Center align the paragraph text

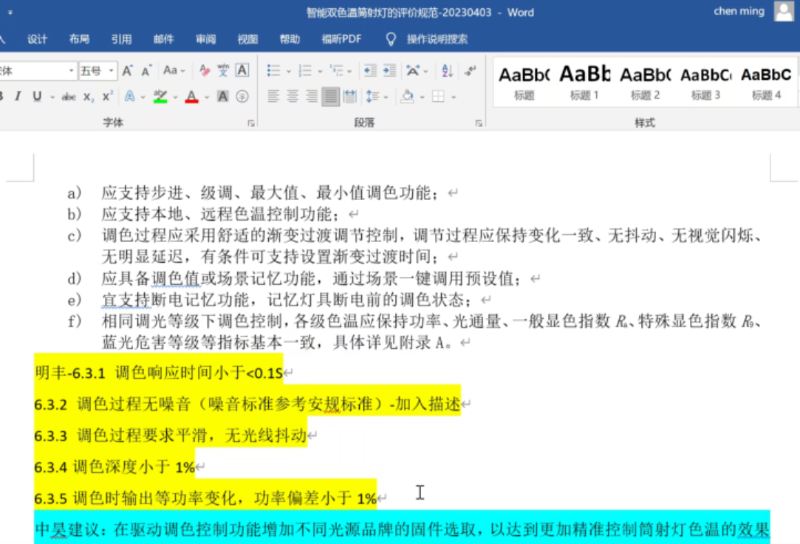pyautogui.click(x=292, y=97)
